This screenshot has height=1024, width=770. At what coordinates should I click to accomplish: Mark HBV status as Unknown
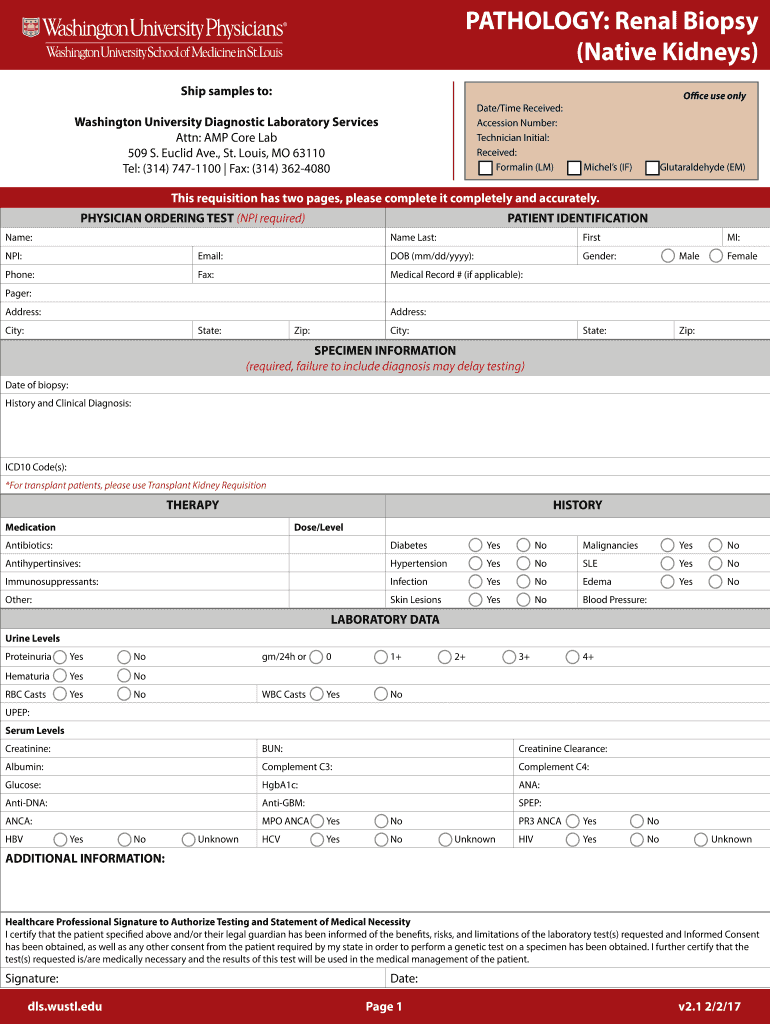tap(188, 839)
